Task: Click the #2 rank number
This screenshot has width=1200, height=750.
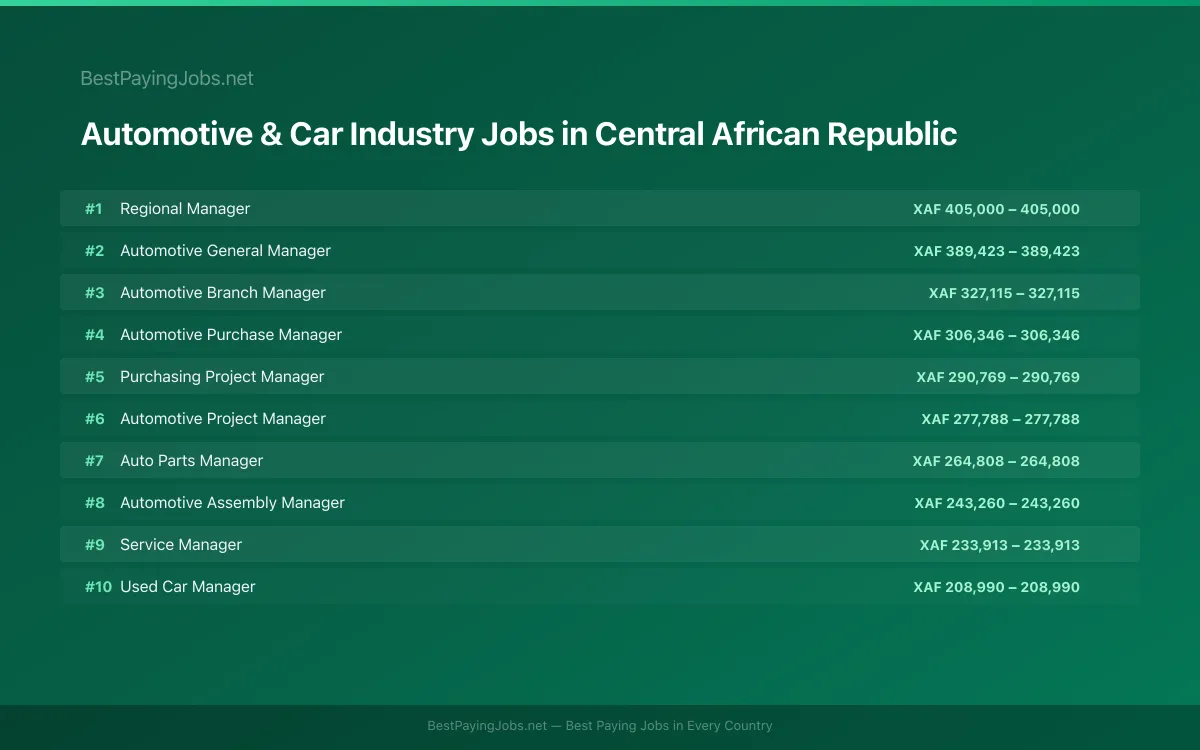Action: pos(94,251)
